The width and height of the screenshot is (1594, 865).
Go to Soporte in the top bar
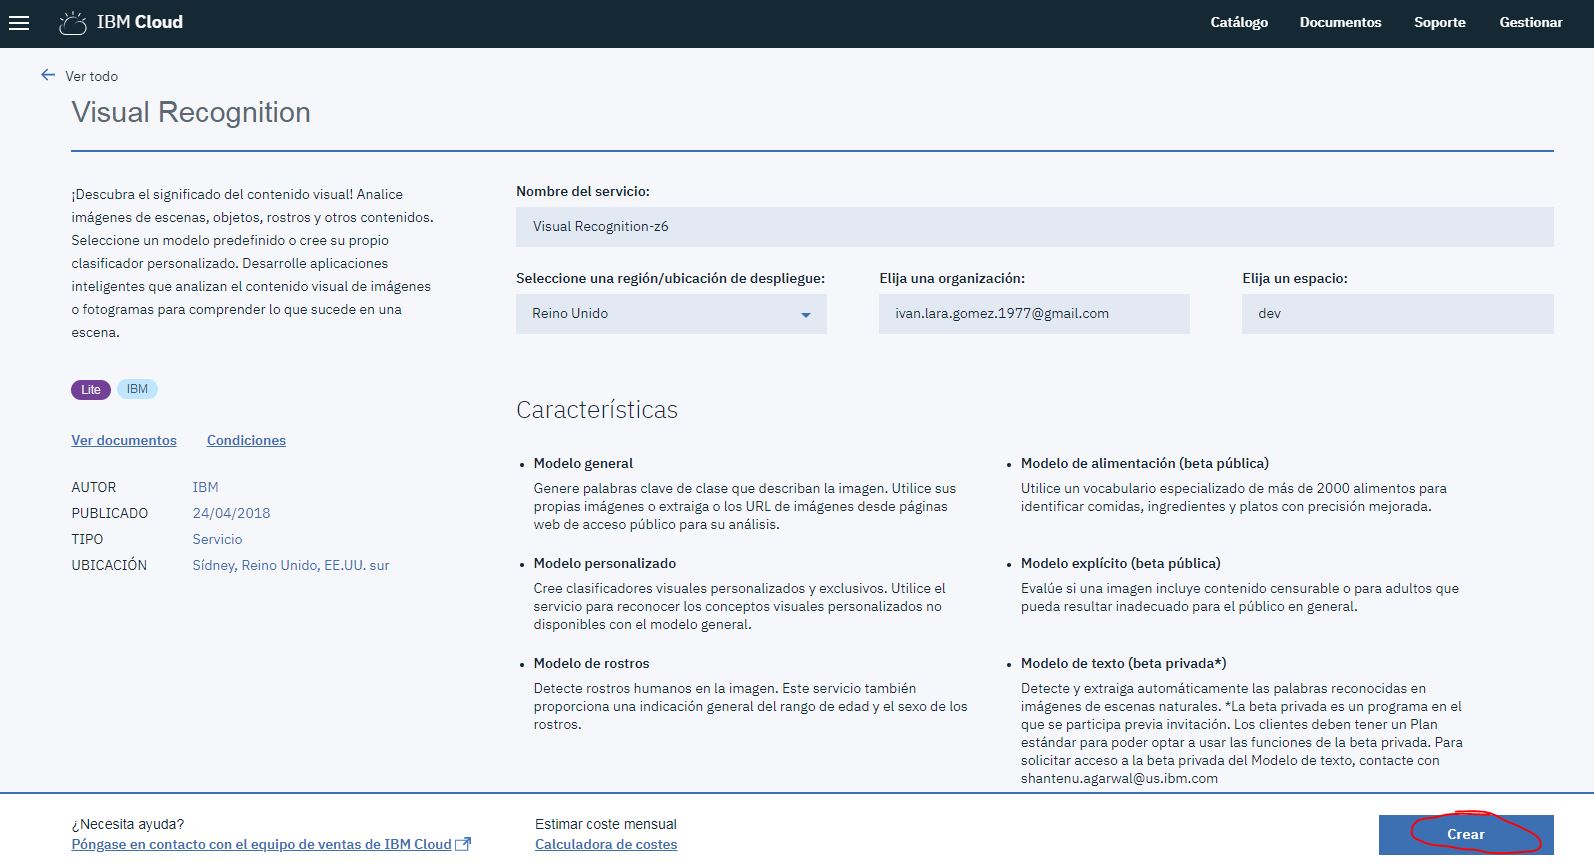[x=1439, y=22]
